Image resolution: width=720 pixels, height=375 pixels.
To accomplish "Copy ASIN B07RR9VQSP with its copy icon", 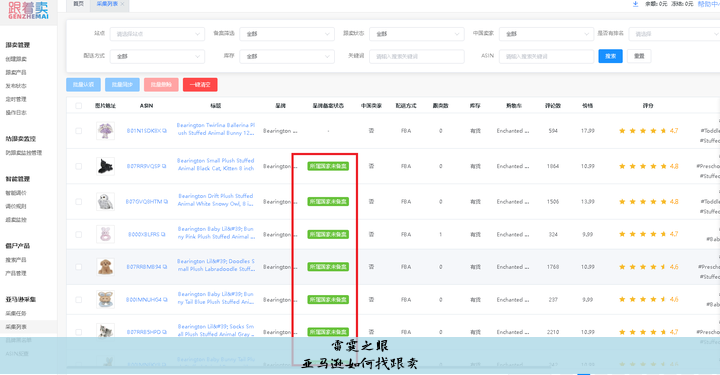I will [164, 166].
